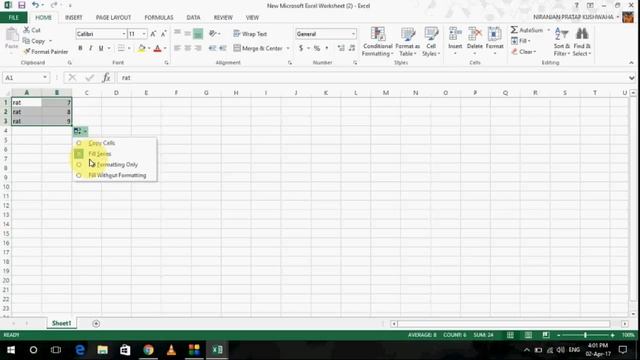Open the FILE tab
This screenshot has height=360, width=640.
[13, 18]
